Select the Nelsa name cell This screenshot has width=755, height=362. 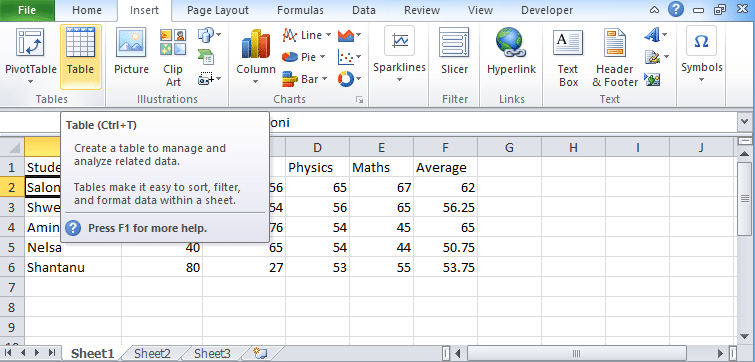click(x=73, y=247)
